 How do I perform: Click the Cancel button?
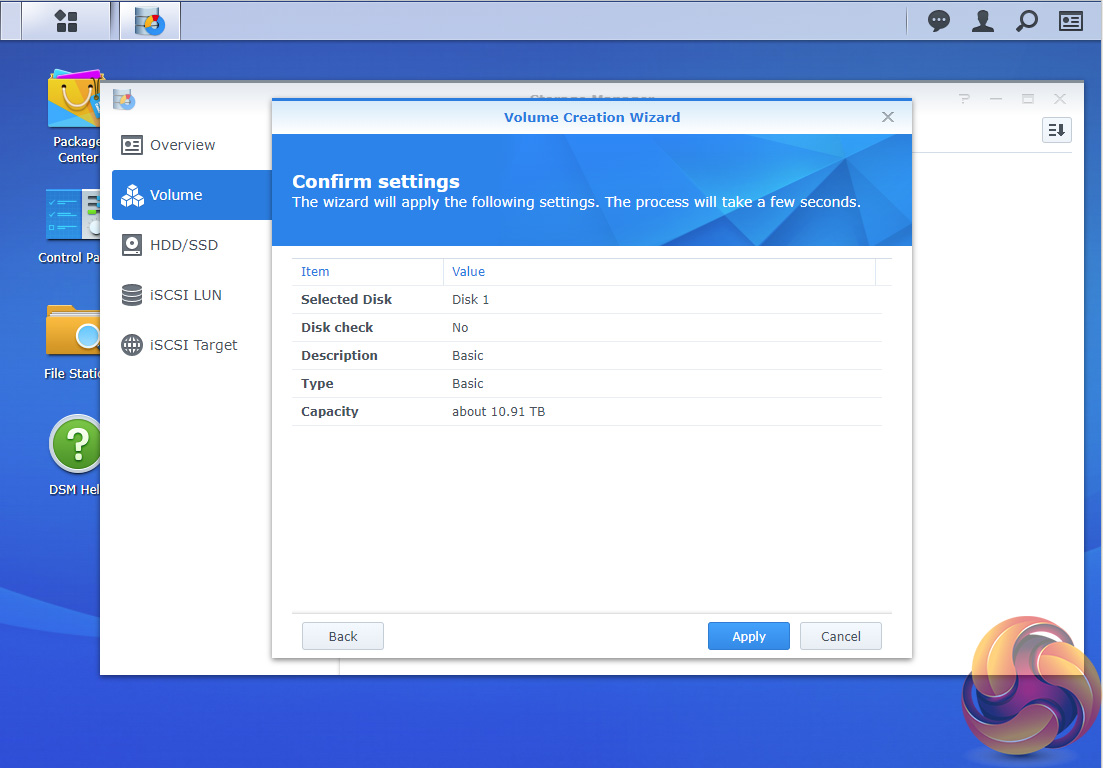coord(841,636)
